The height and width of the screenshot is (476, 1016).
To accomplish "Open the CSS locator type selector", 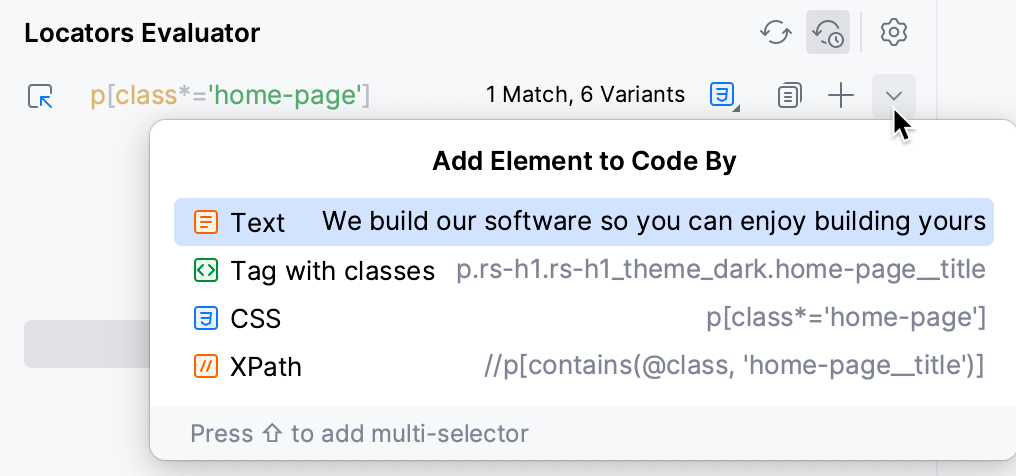I will [x=724, y=95].
